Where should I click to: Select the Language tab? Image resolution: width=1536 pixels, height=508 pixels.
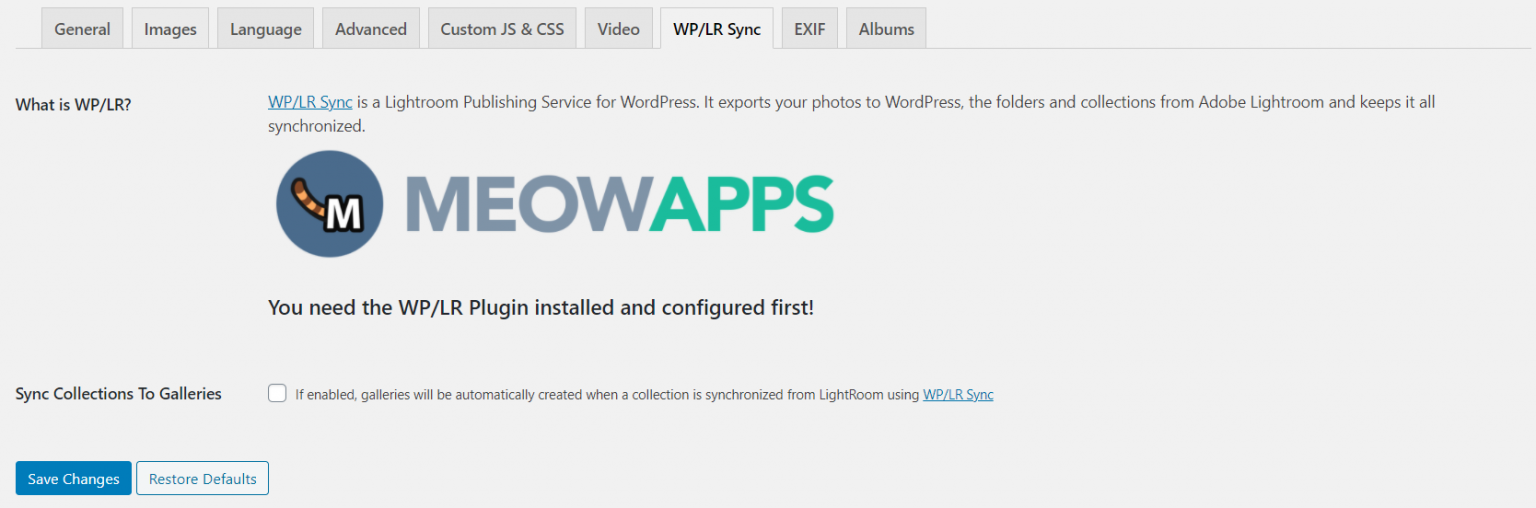pyautogui.click(x=265, y=28)
